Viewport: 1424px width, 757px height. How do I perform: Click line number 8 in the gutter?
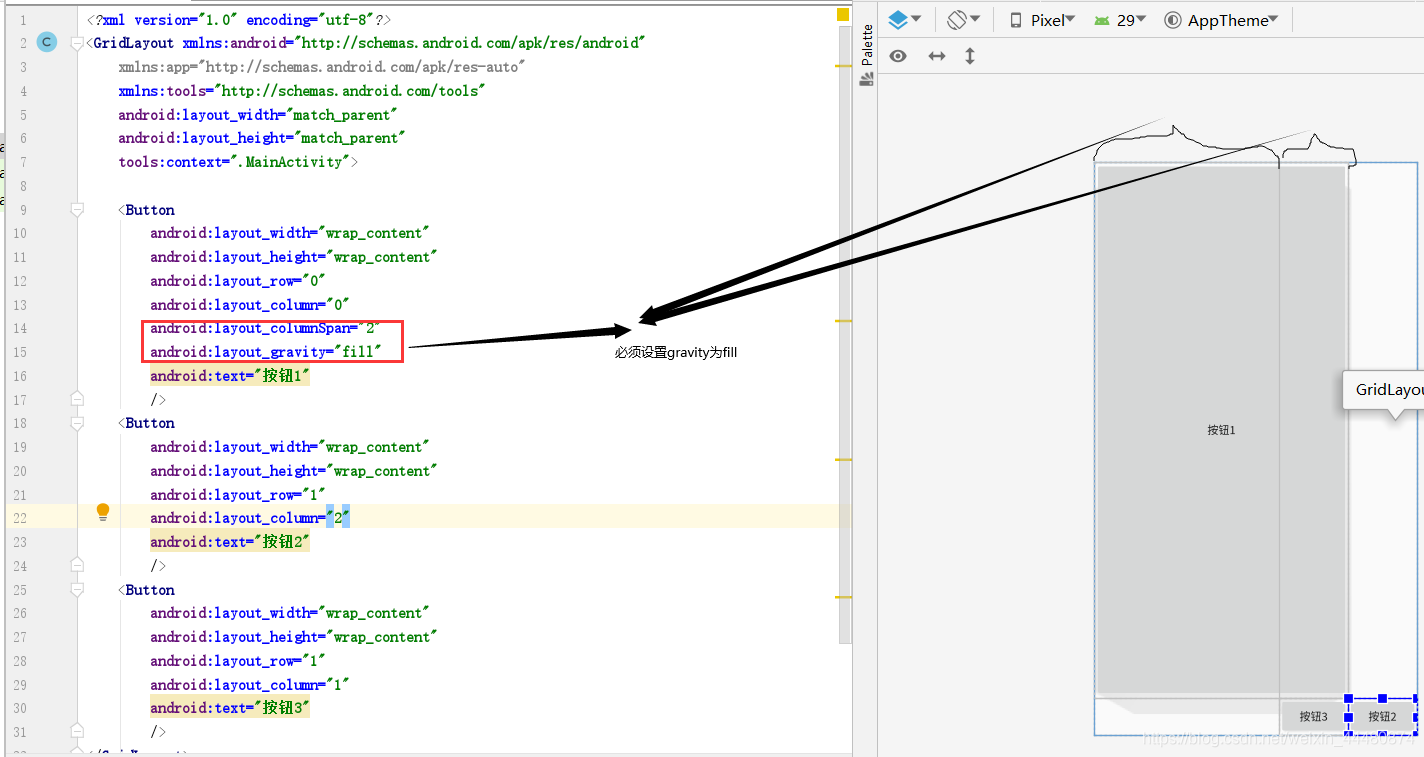click(x=23, y=186)
